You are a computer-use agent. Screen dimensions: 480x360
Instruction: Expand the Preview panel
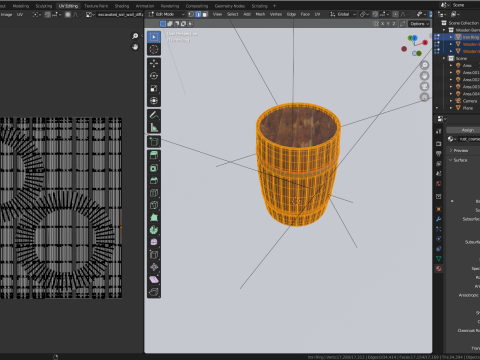coord(451,151)
